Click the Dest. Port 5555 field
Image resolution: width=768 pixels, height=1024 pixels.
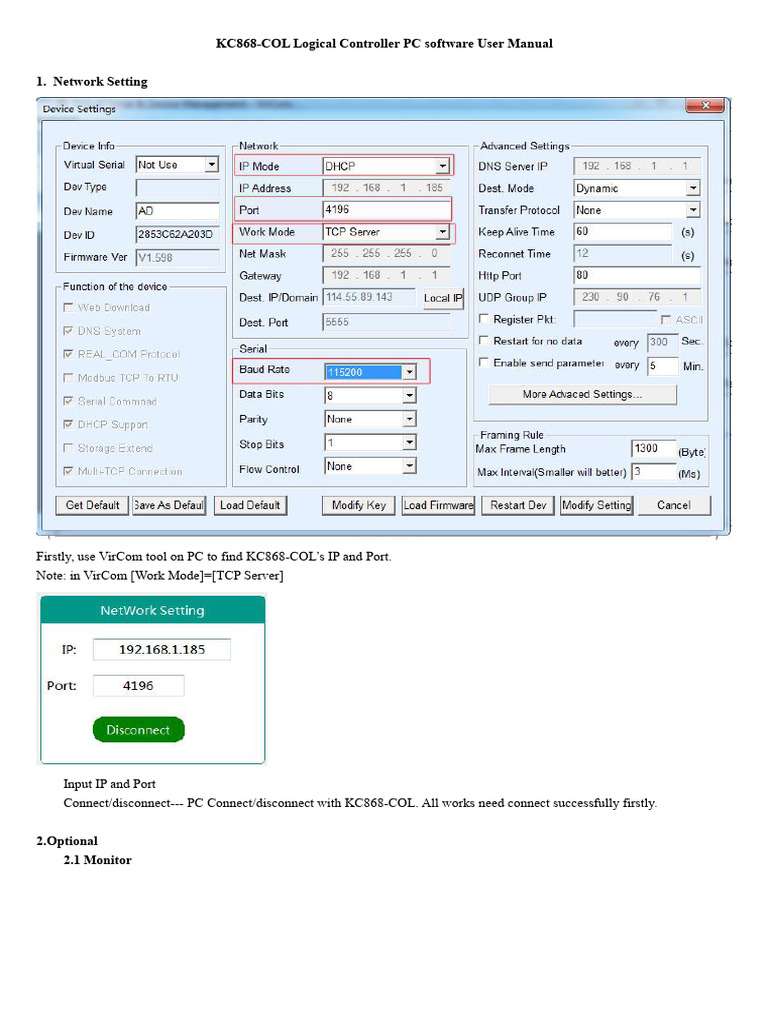coord(387,322)
